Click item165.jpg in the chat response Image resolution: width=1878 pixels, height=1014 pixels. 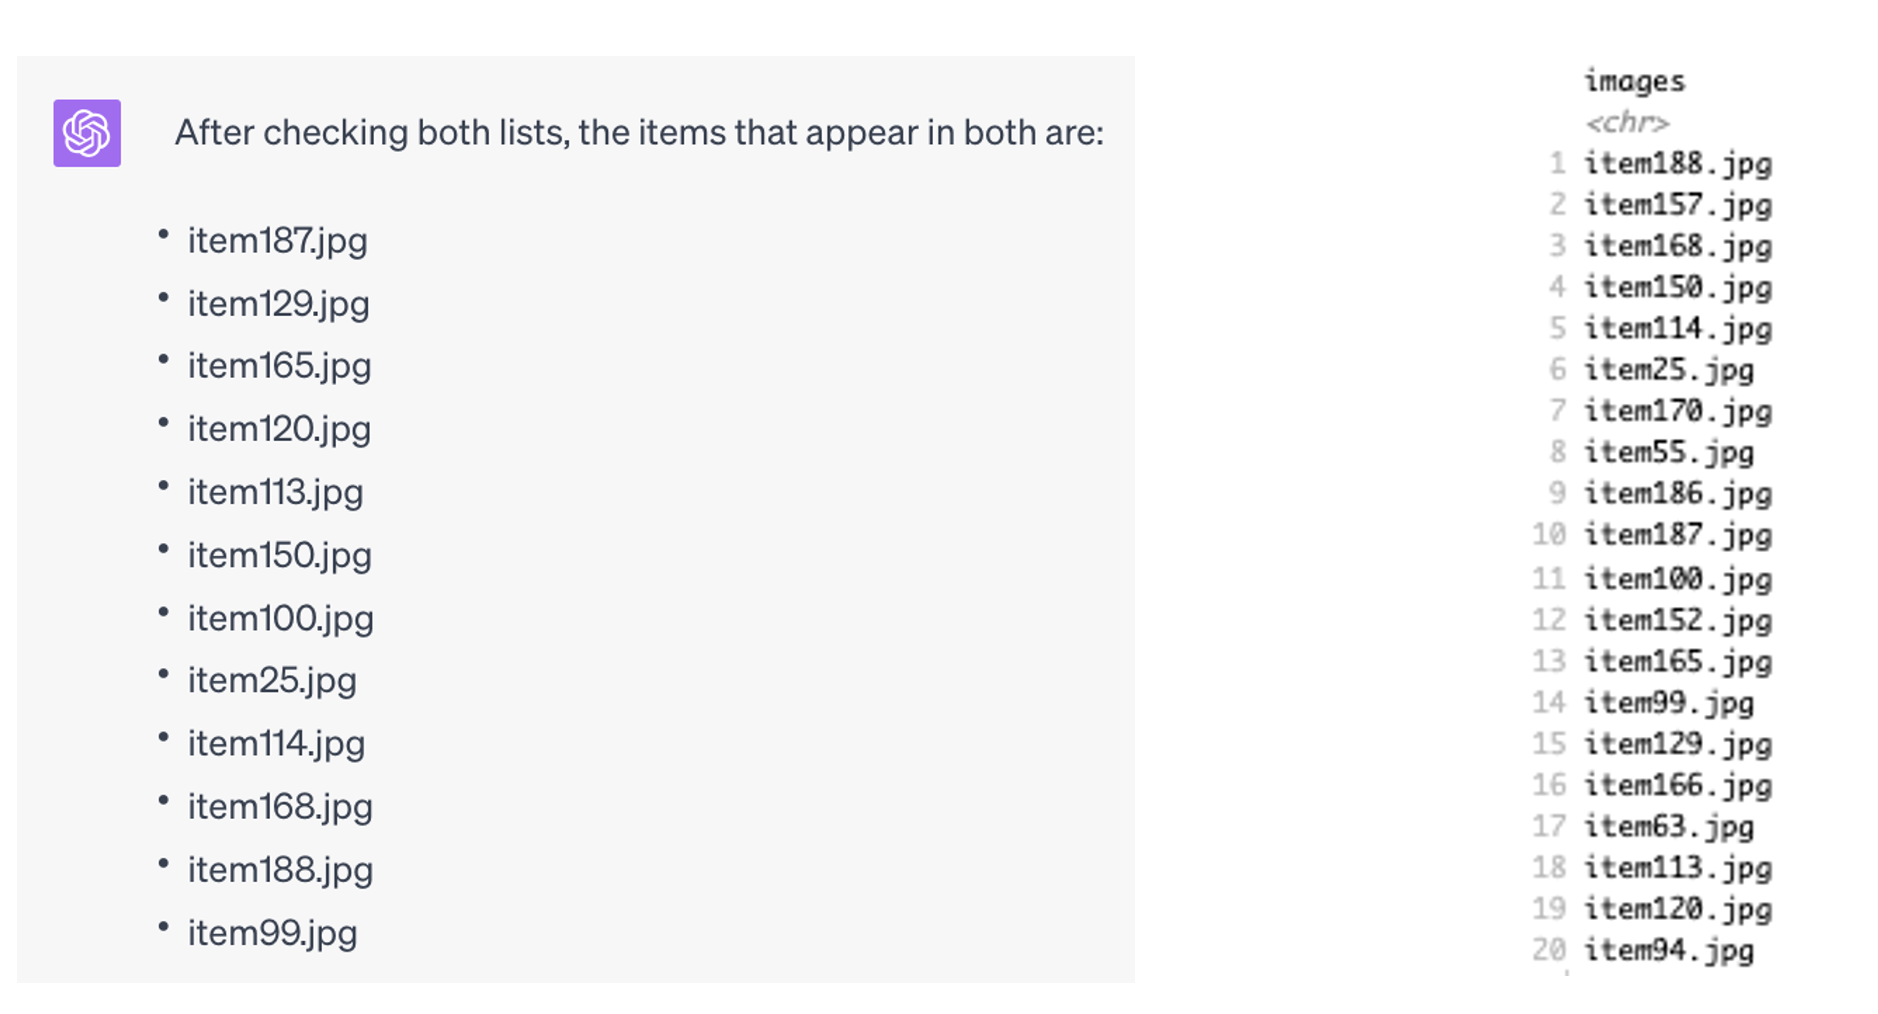[279, 366]
